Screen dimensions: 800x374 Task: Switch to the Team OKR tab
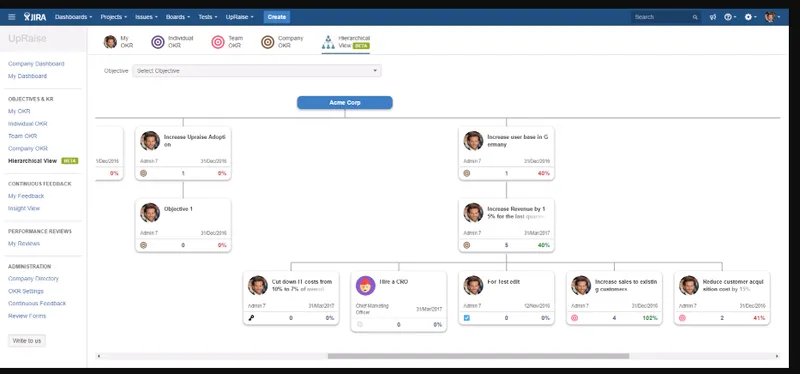pyautogui.click(x=227, y=42)
